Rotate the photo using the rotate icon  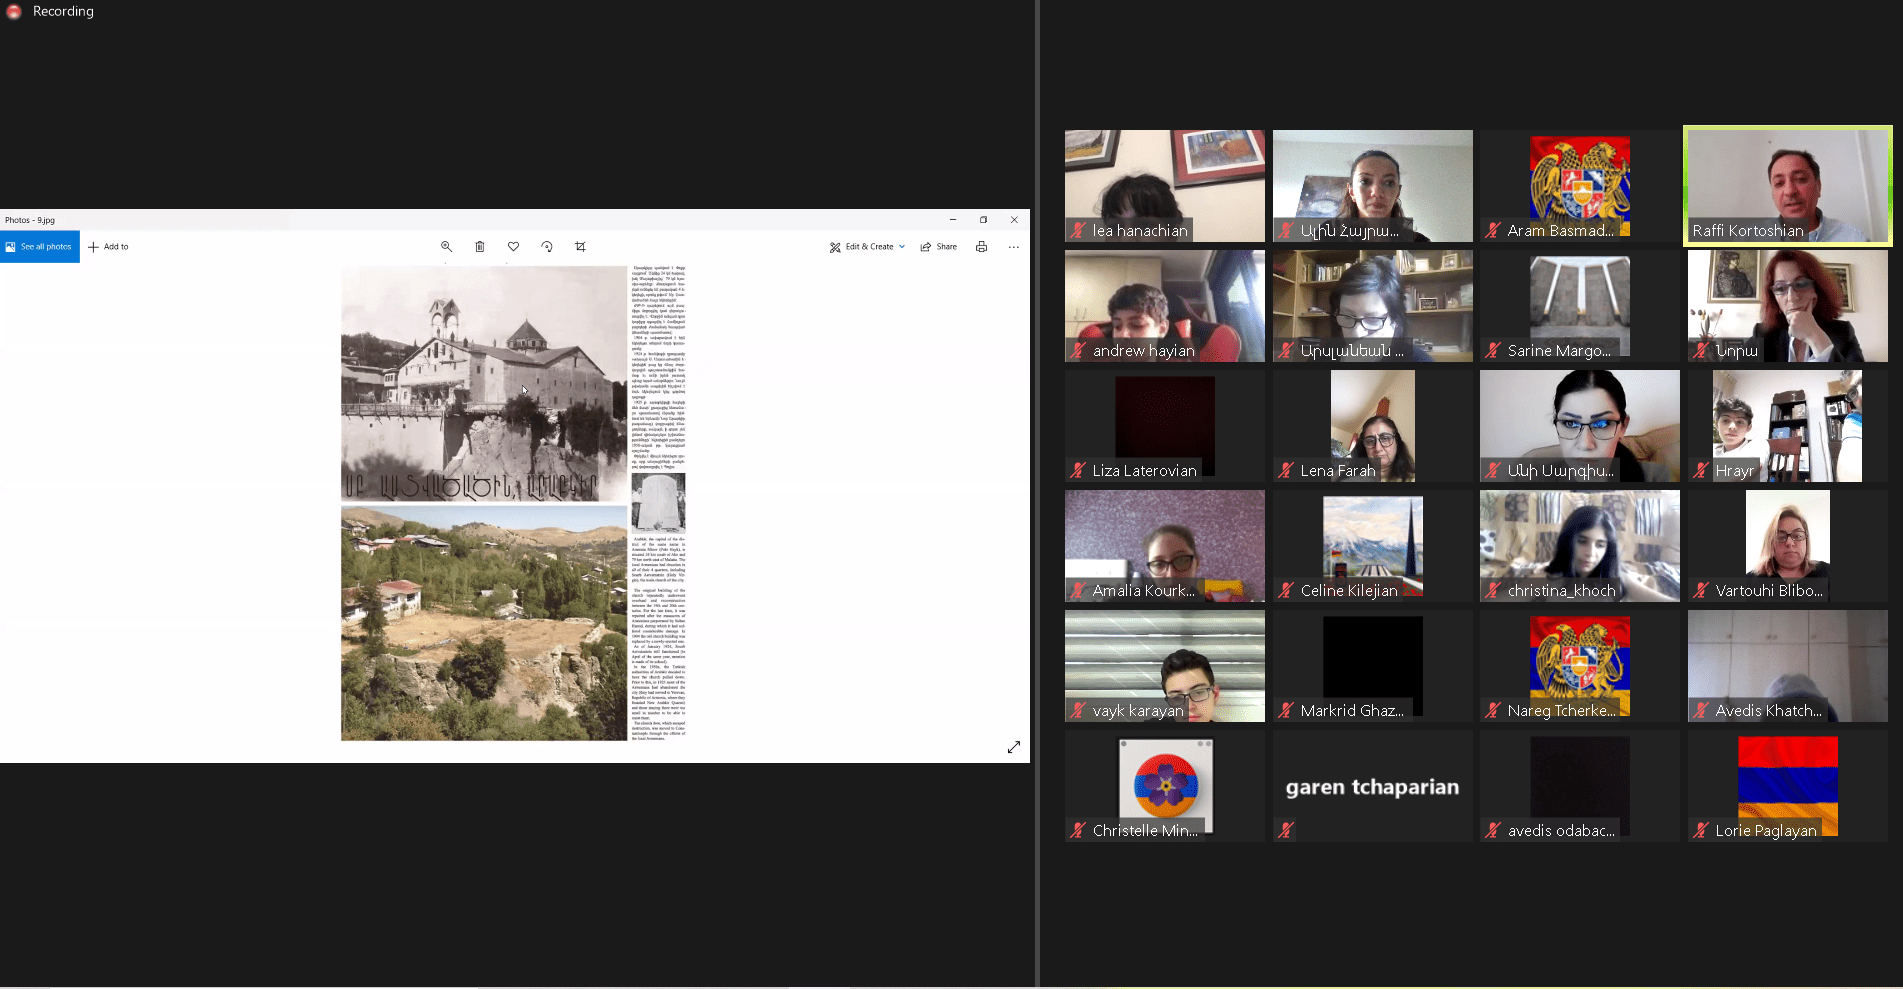(547, 247)
